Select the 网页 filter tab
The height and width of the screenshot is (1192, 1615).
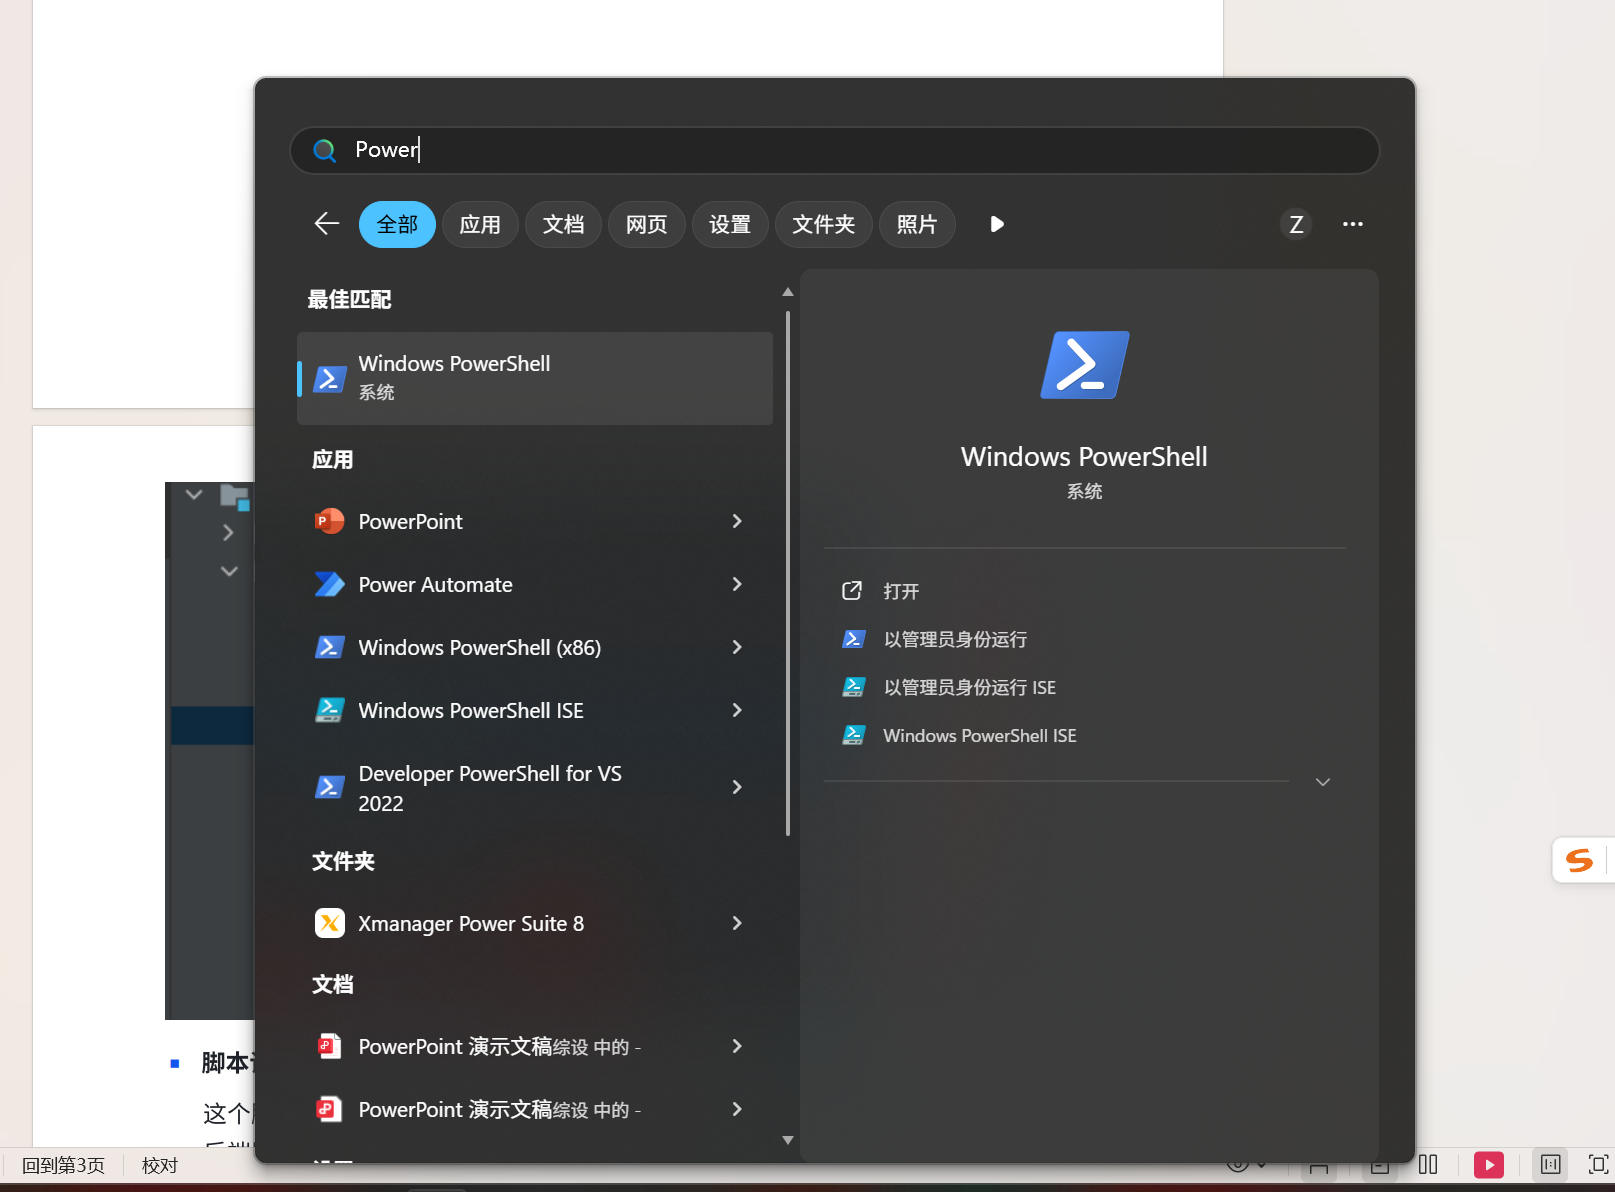[x=646, y=224]
